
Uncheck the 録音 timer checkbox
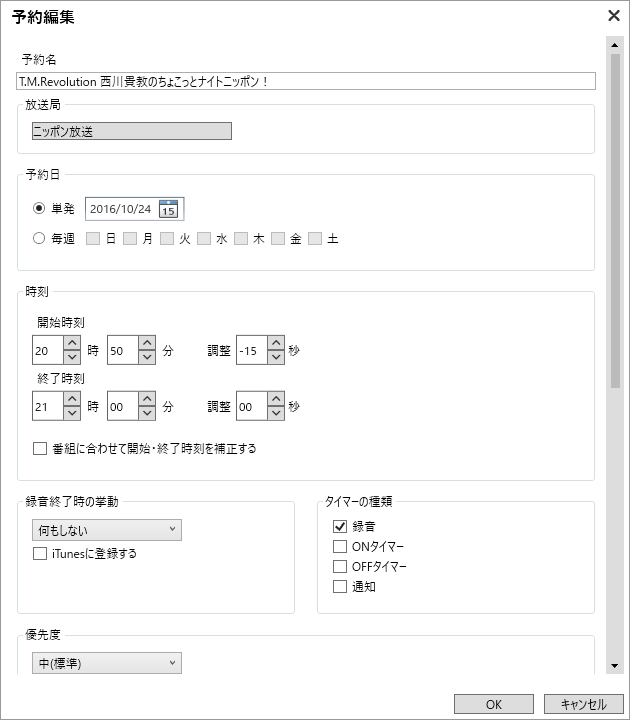(340, 526)
